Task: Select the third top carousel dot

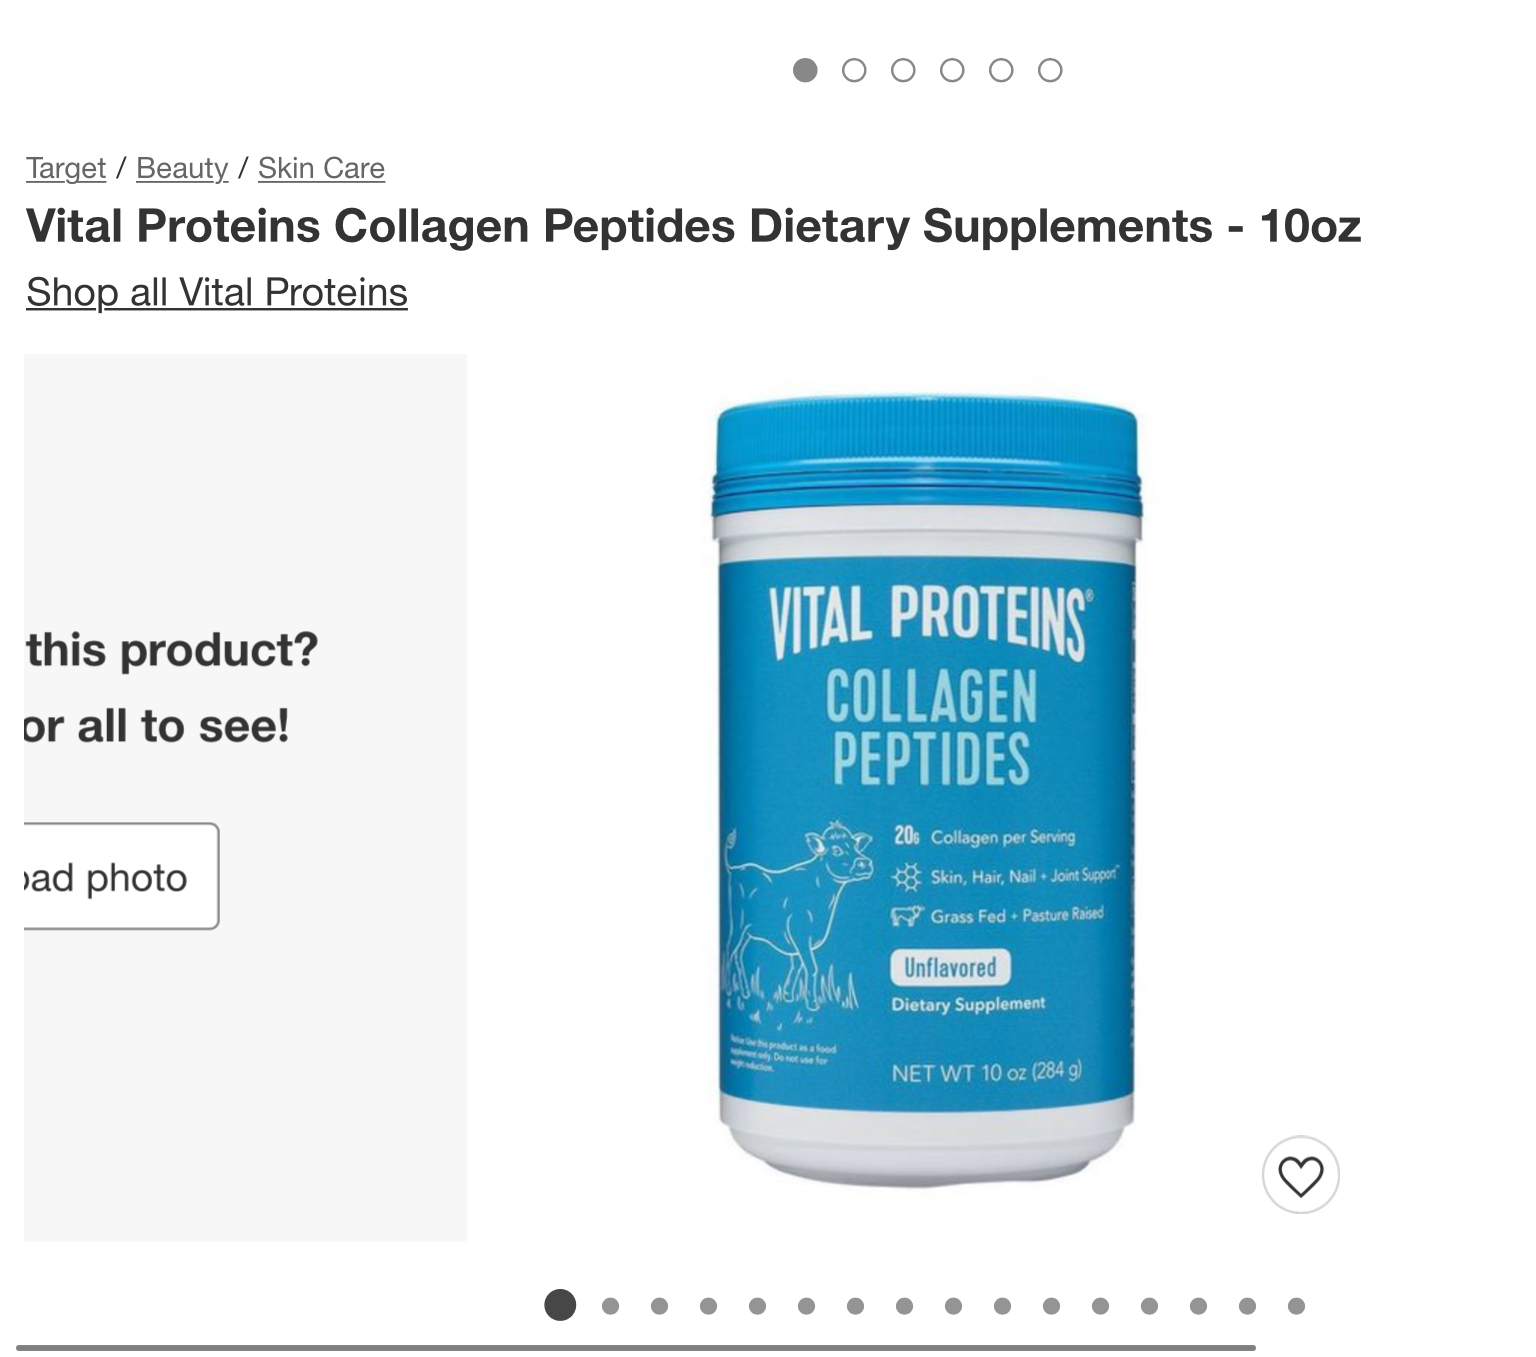Action: [x=903, y=70]
